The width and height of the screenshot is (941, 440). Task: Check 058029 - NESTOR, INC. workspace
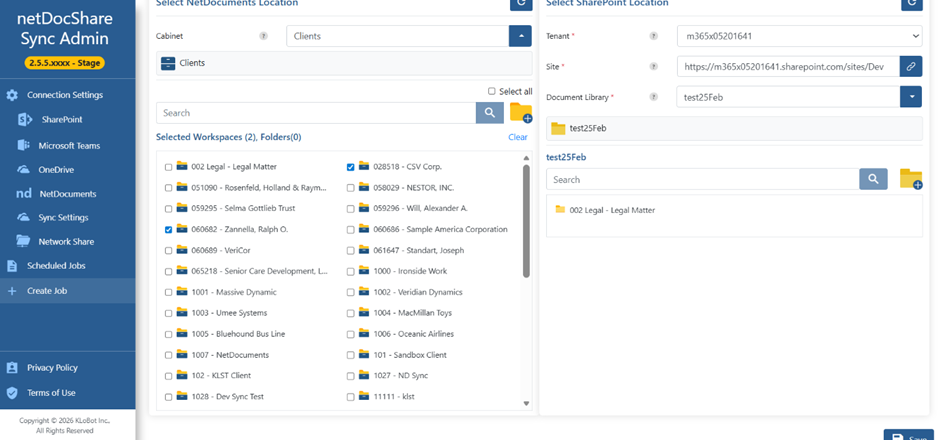coord(350,188)
